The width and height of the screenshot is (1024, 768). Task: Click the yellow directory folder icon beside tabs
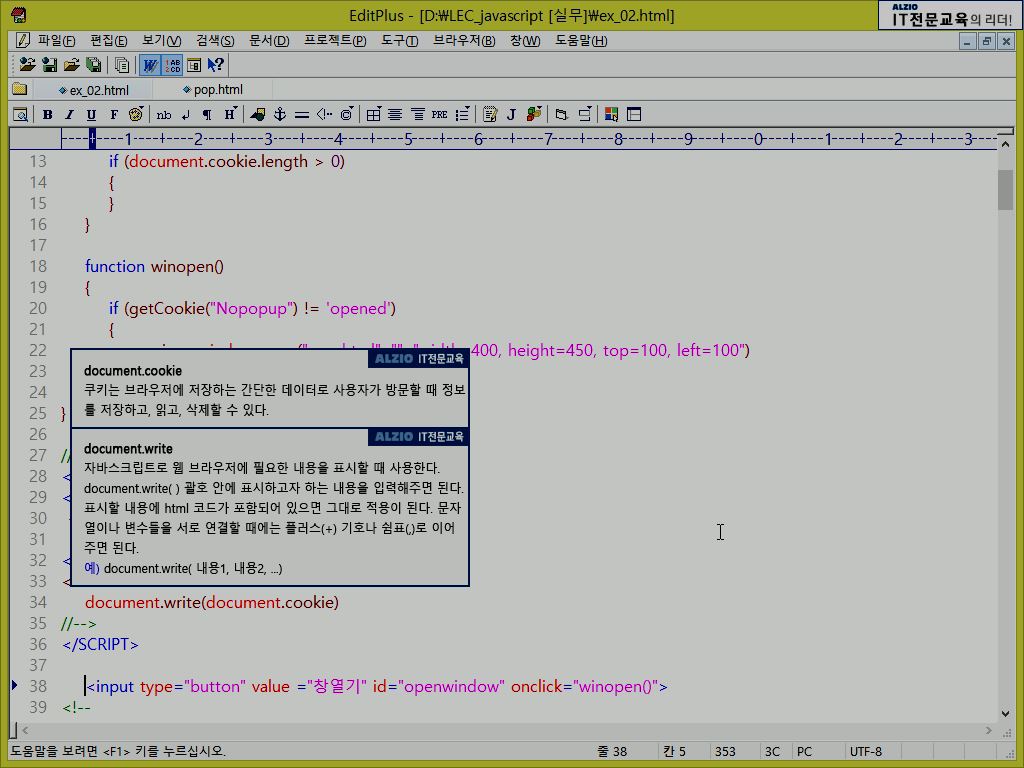click(x=20, y=89)
